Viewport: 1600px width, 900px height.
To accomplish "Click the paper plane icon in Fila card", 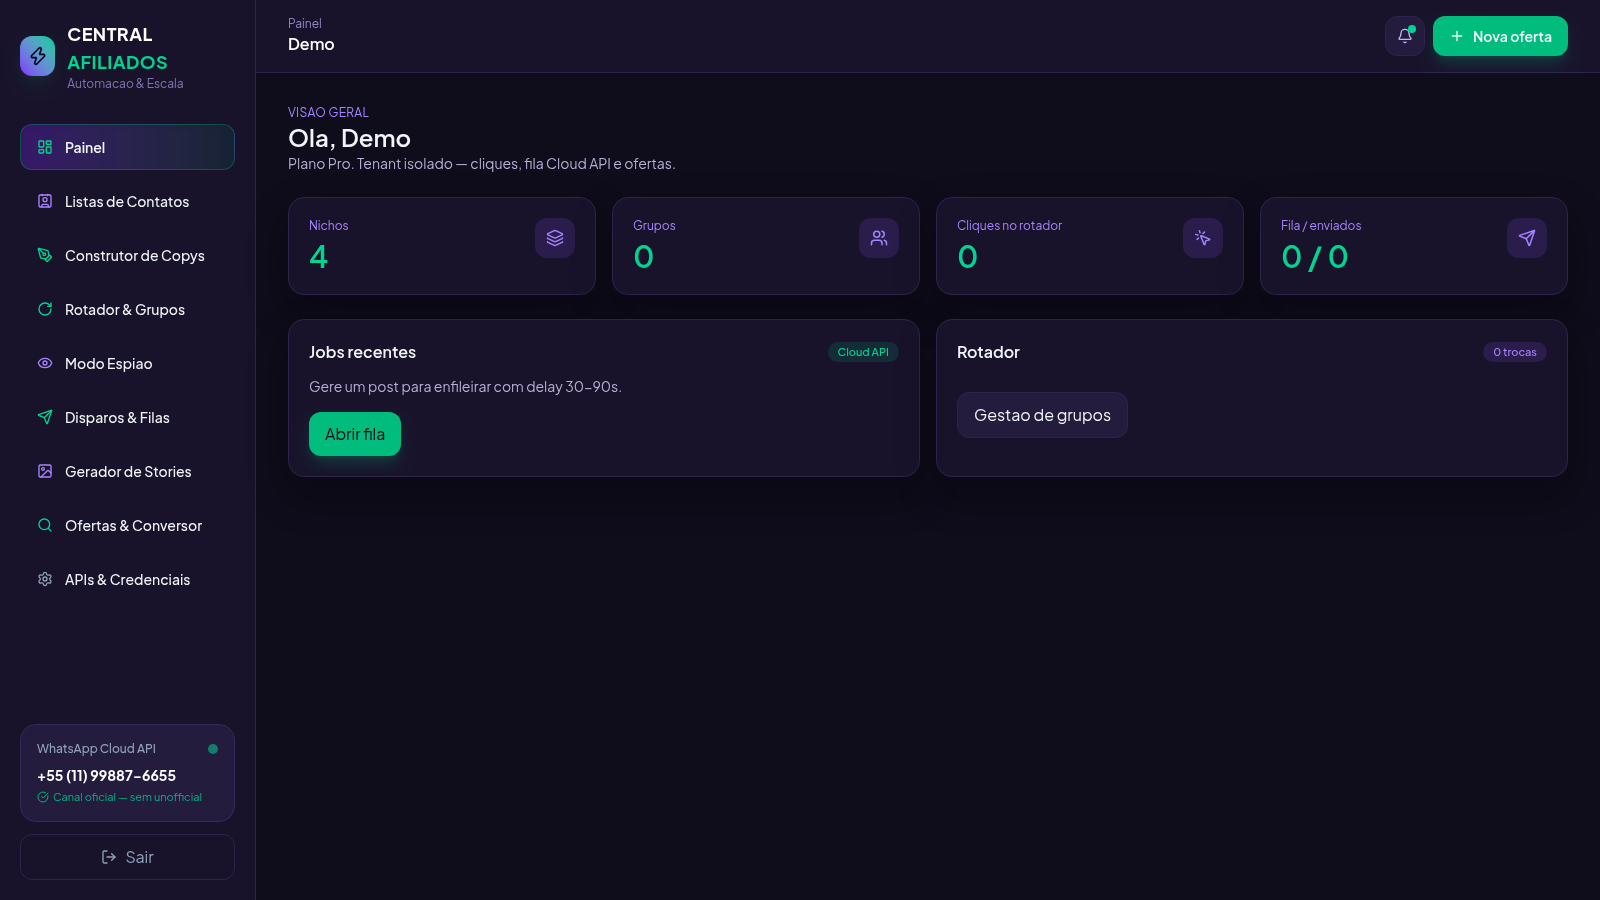I will click(x=1527, y=238).
